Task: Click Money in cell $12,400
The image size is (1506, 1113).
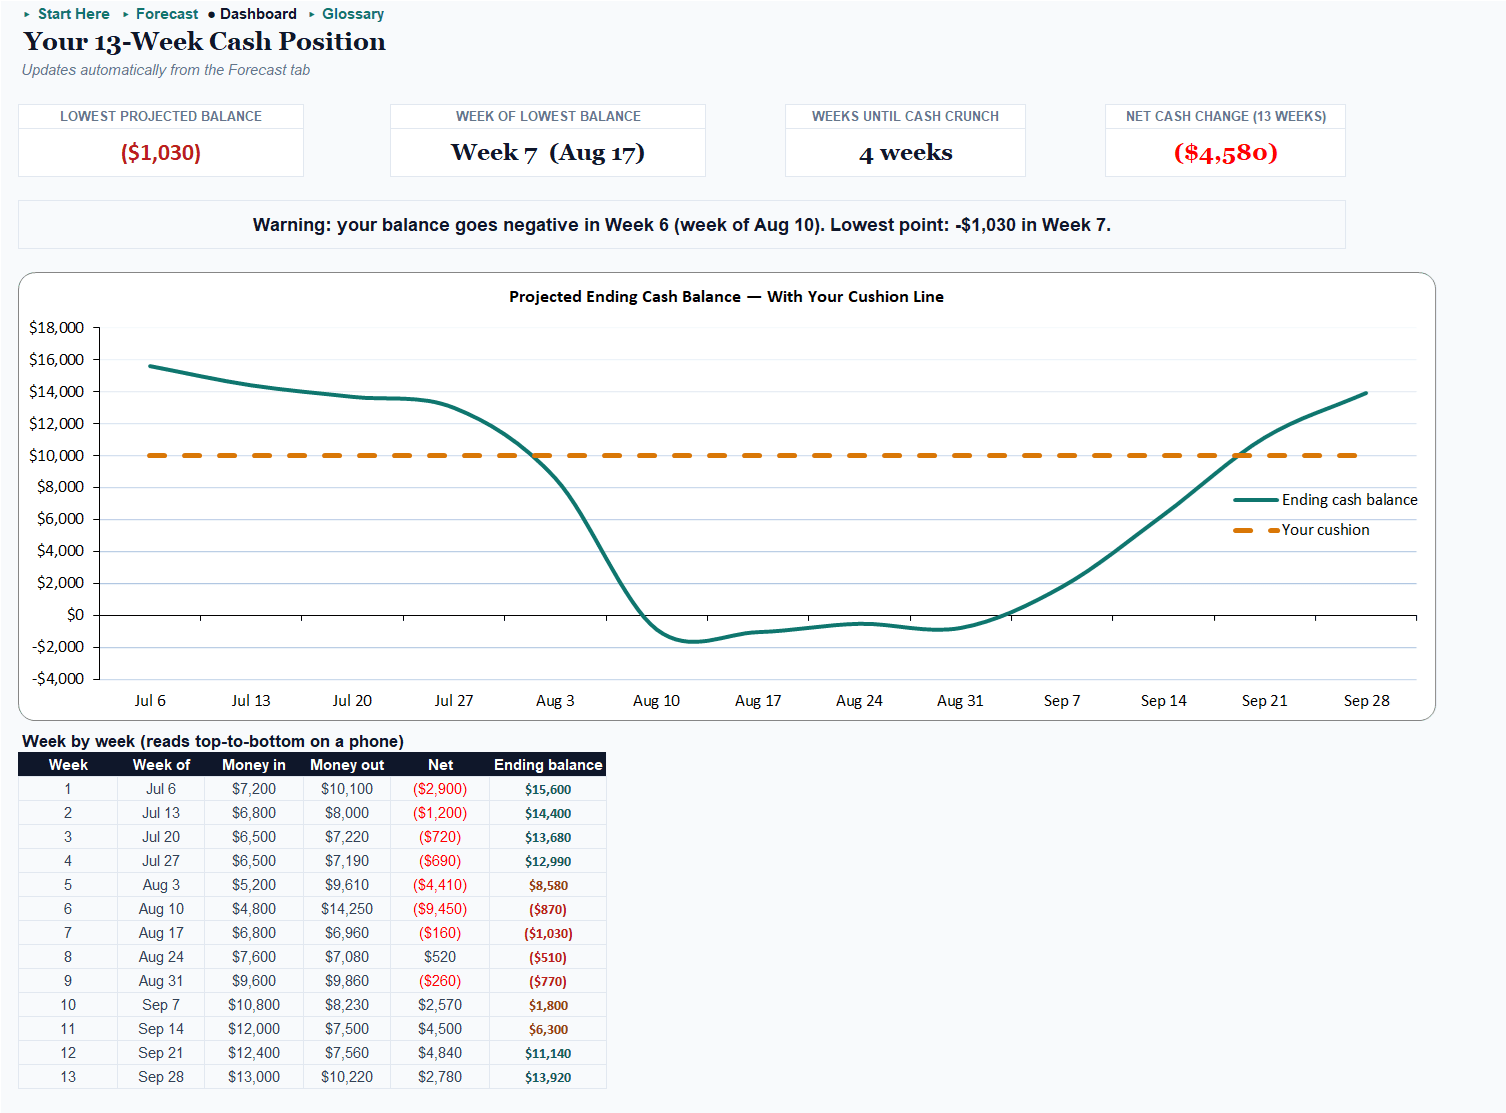Action: click(x=254, y=1053)
